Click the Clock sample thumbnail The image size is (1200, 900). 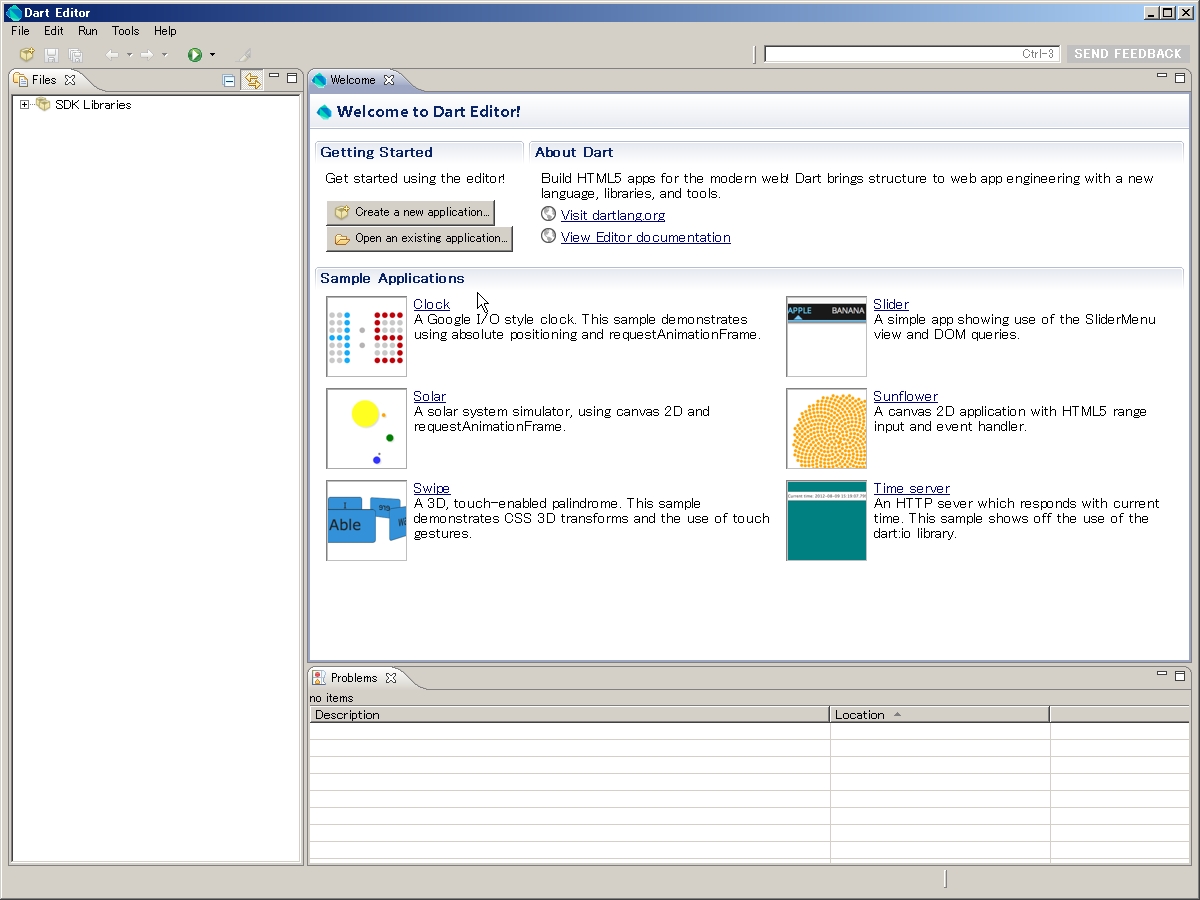point(367,336)
